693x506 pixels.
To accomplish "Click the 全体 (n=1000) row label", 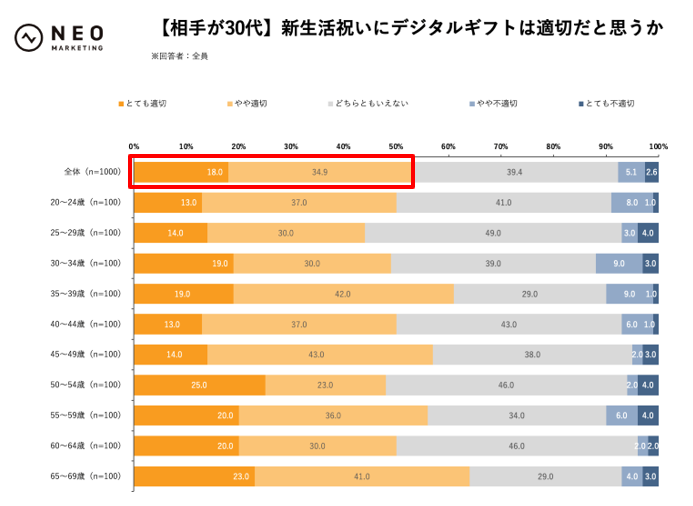I will point(92,172).
